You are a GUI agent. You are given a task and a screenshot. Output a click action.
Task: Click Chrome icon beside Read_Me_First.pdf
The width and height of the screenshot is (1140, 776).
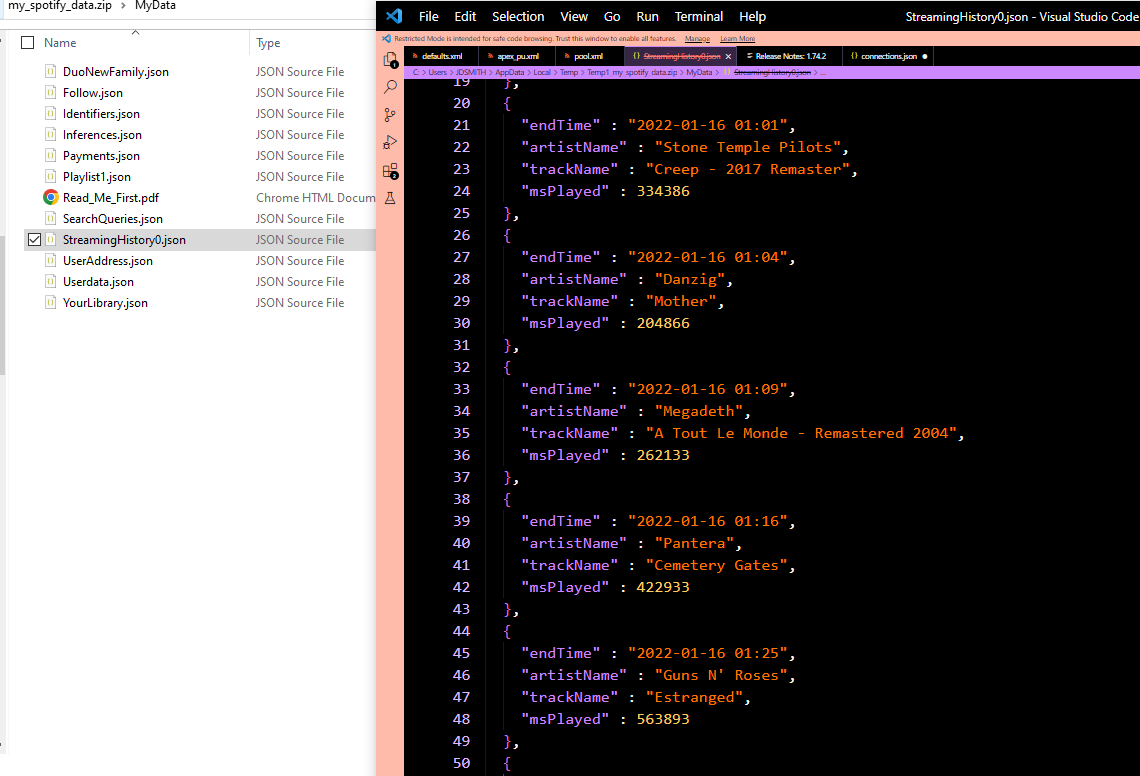click(50, 197)
